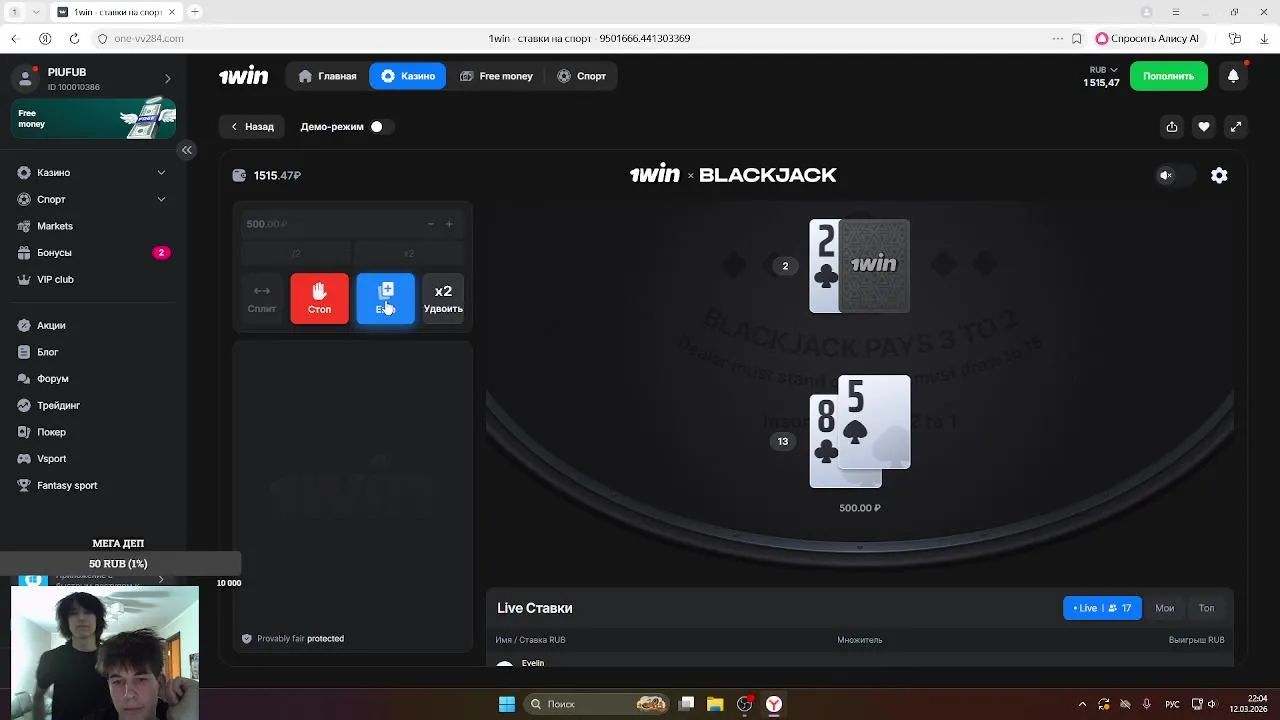The width and height of the screenshot is (1280, 720).
Task: Click the Трейдинг sidebar icon
Action: pyautogui.click(x=24, y=405)
